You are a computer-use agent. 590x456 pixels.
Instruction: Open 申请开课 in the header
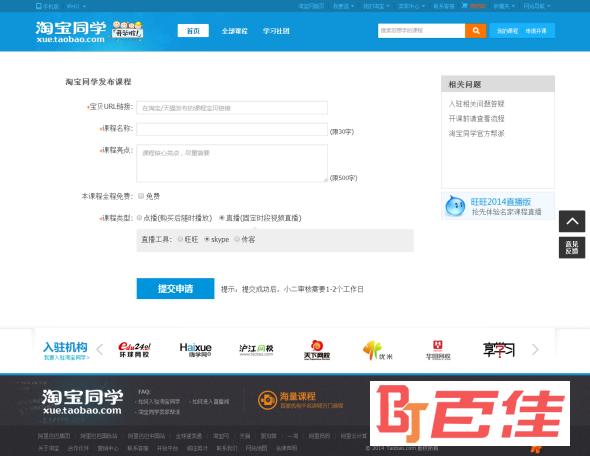pyautogui.click(x=536, y=31)
